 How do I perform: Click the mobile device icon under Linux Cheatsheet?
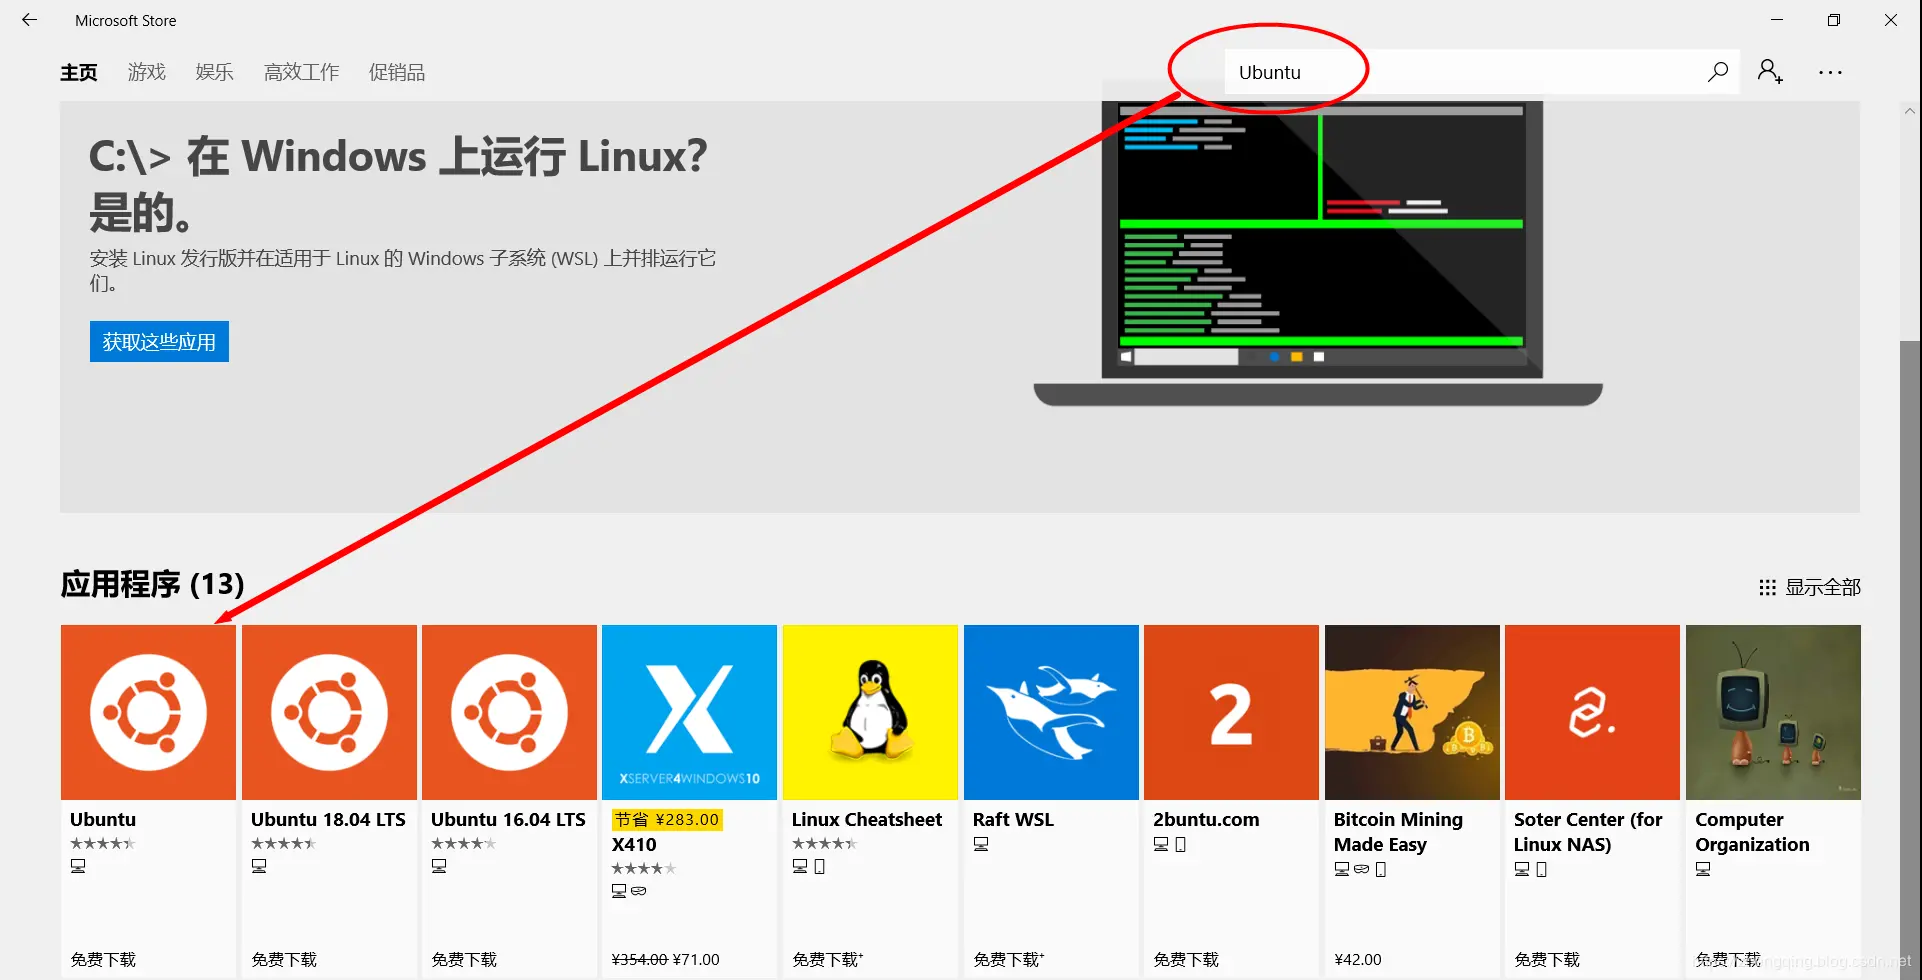click(x=820, y=866)
